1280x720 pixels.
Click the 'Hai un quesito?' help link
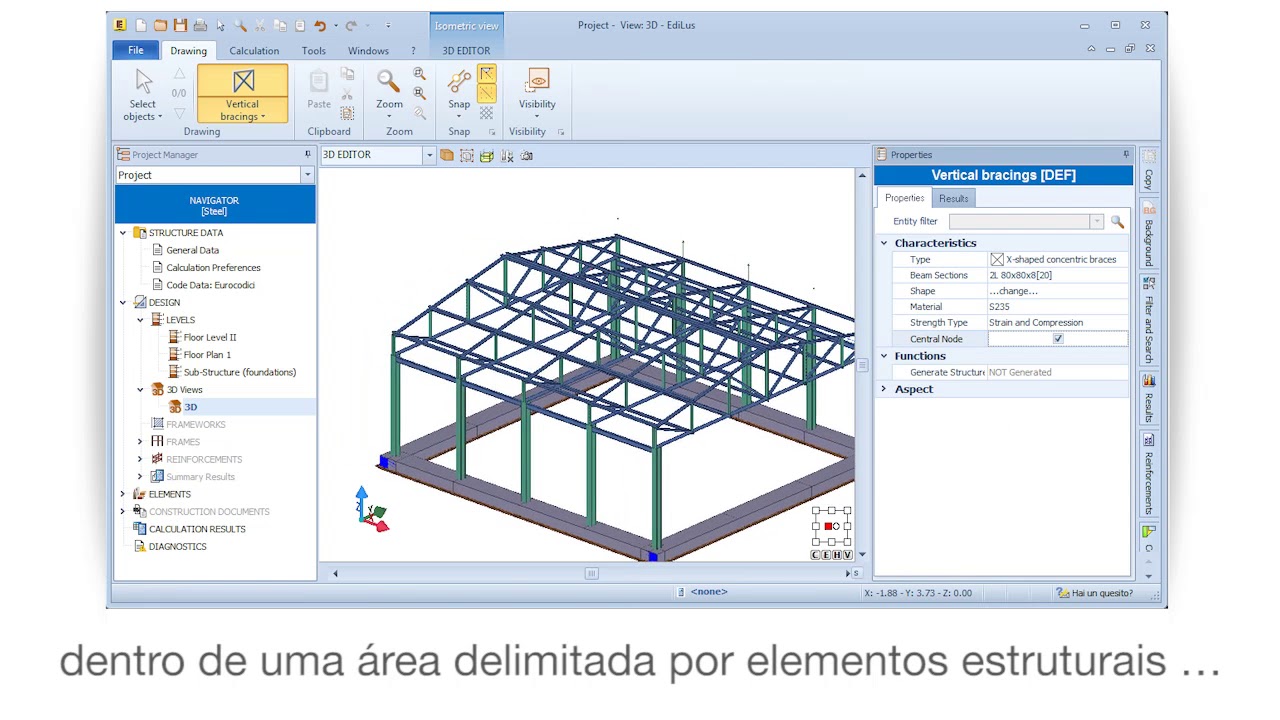tap(1102, 593)
